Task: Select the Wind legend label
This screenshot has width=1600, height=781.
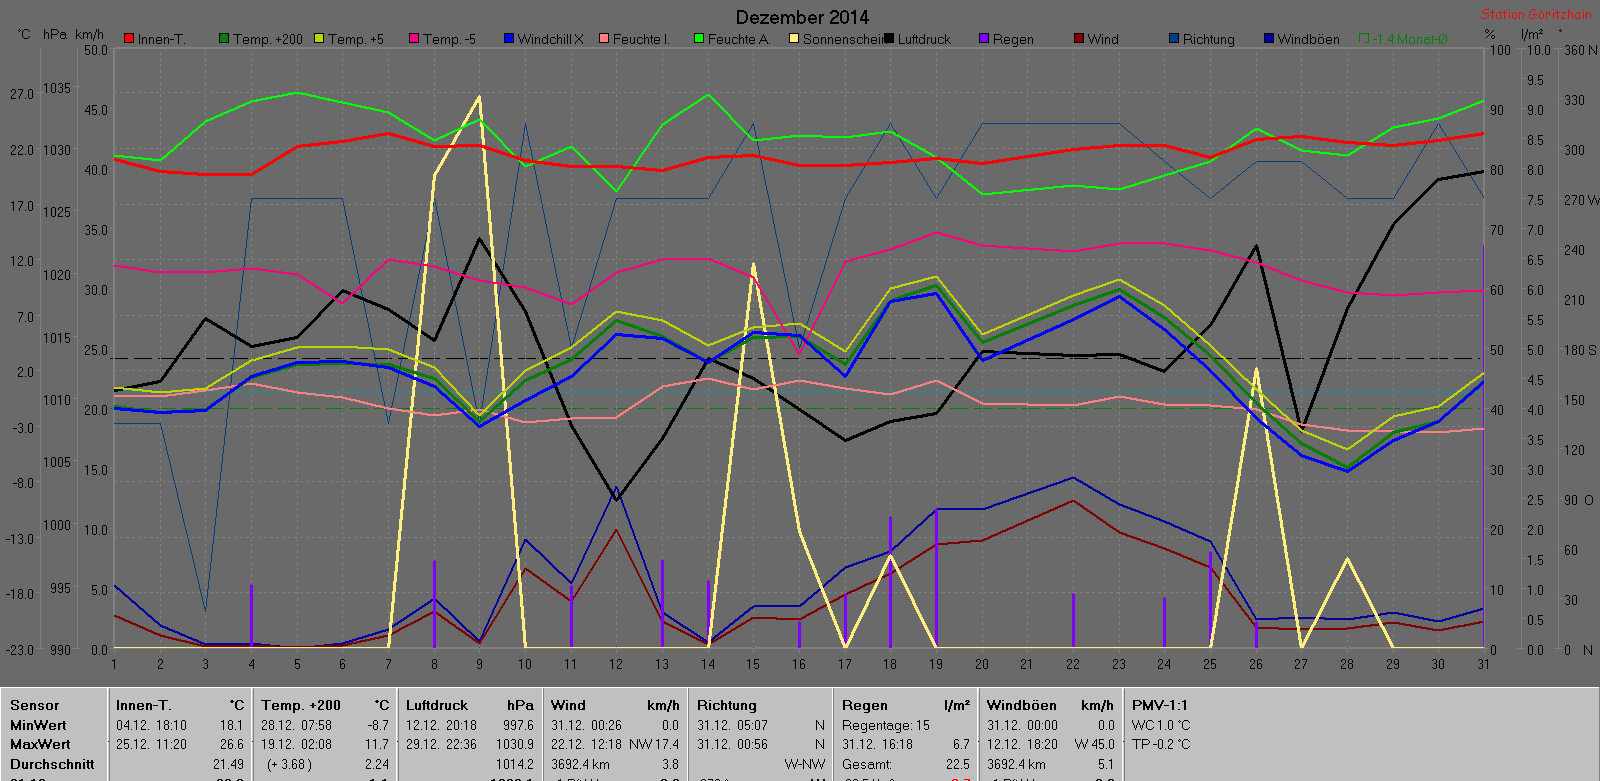Action: (x=1103, y=40)
